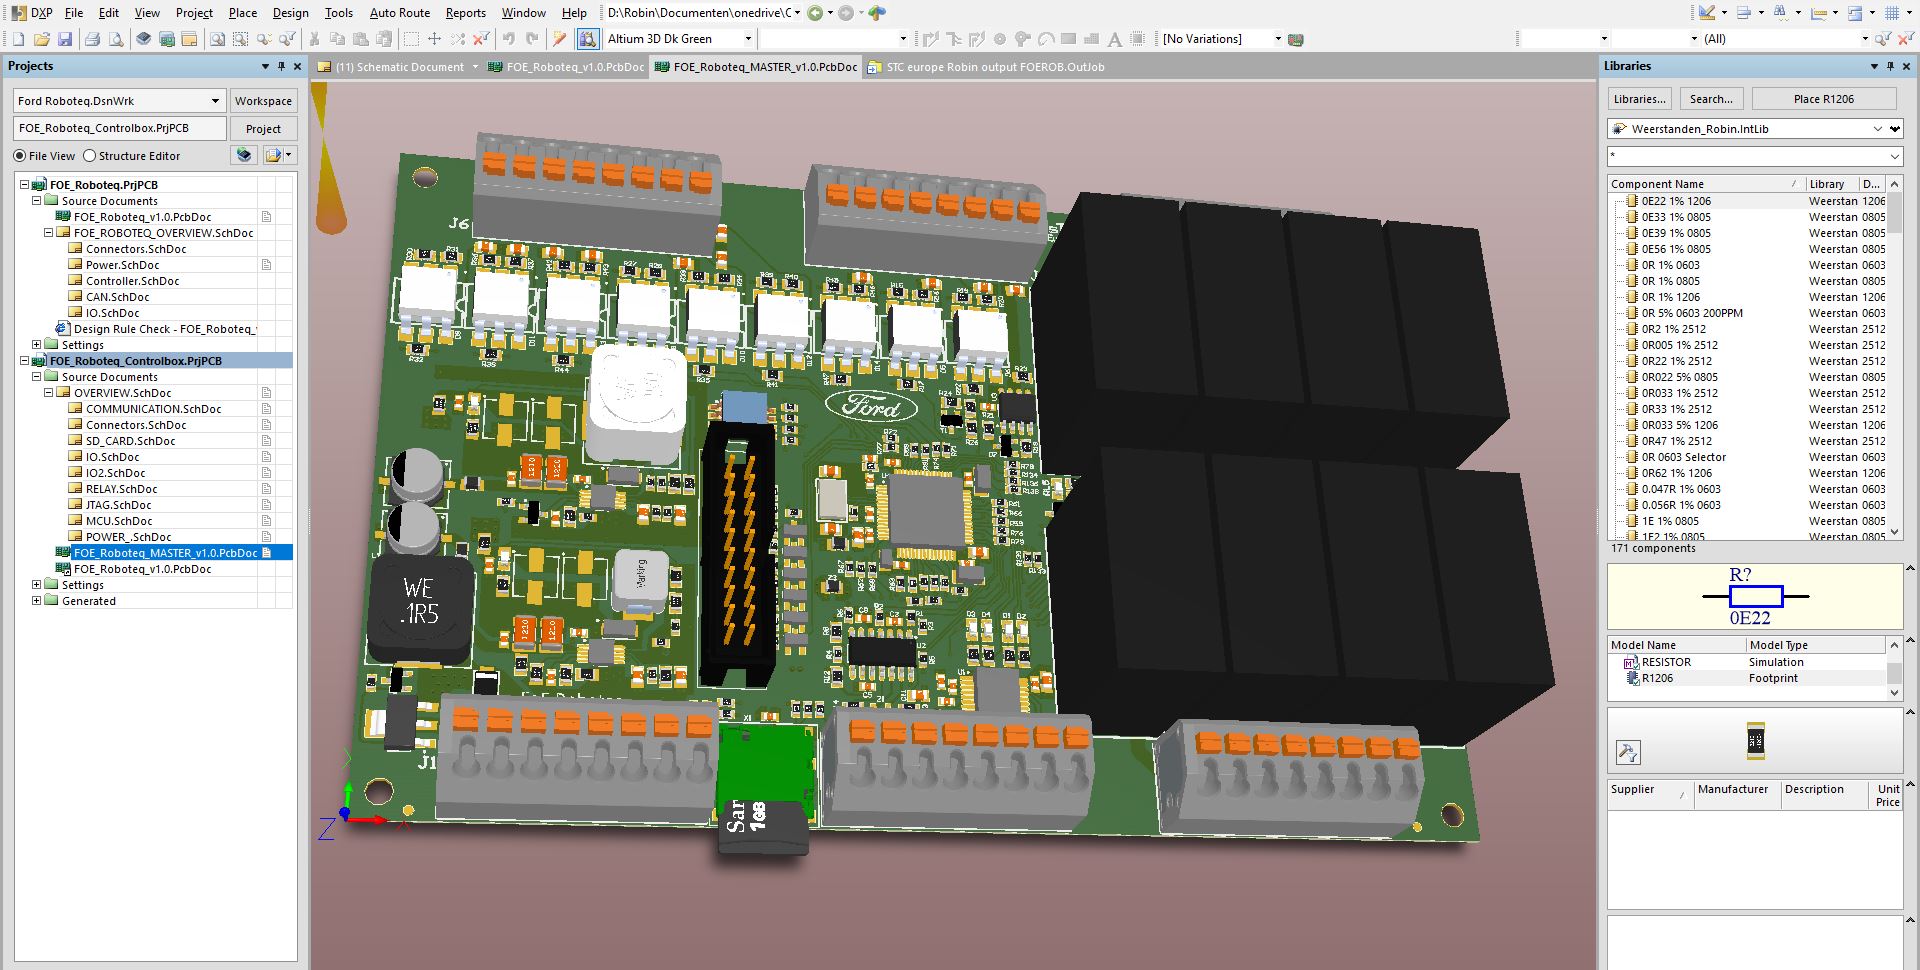Open the Reports menu
The width and height of the screenshot is (1920, 970).
(x=466, y=13)
